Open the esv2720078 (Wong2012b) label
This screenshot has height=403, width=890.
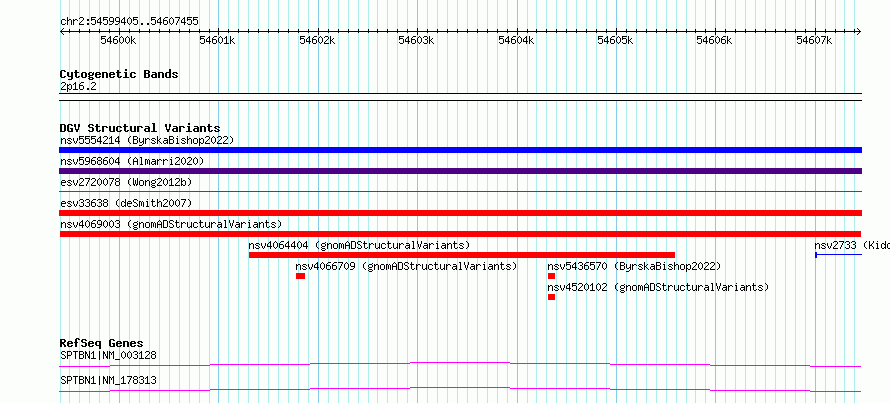127,182
